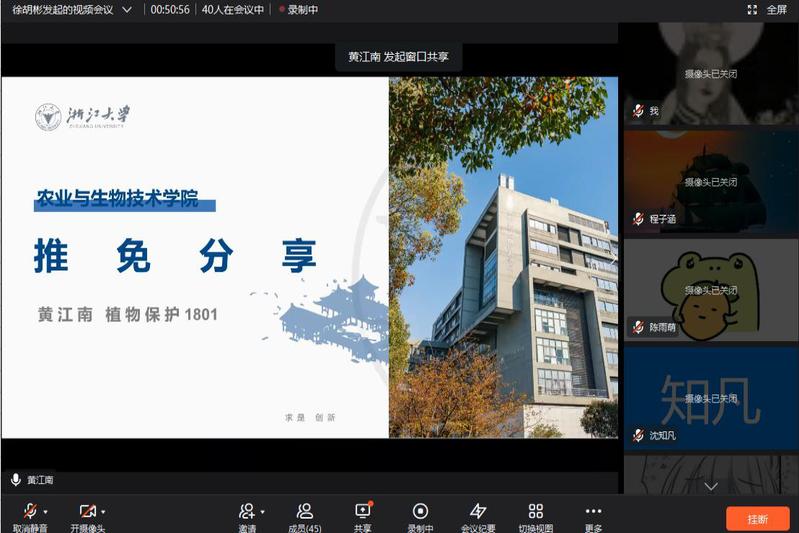Click the speaker mic icon beside 黄江南
This screenshot has width=799, height=533.
16,479
